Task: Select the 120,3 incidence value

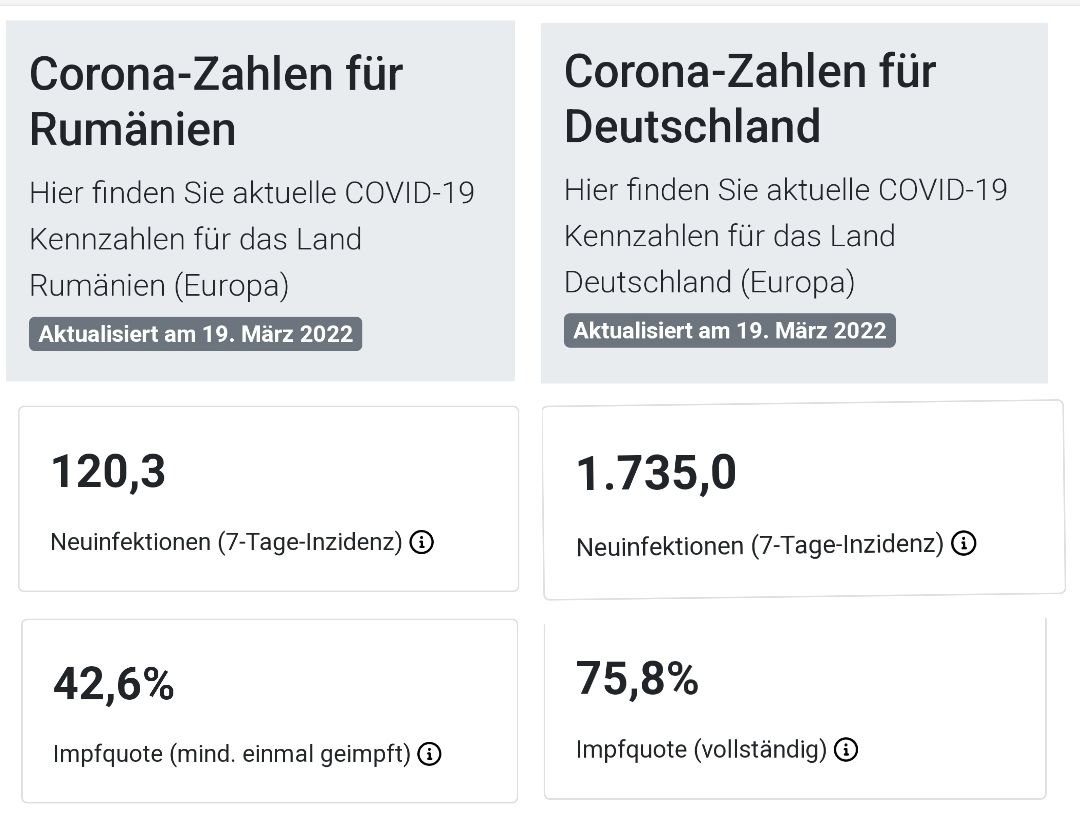Action: 108,472
